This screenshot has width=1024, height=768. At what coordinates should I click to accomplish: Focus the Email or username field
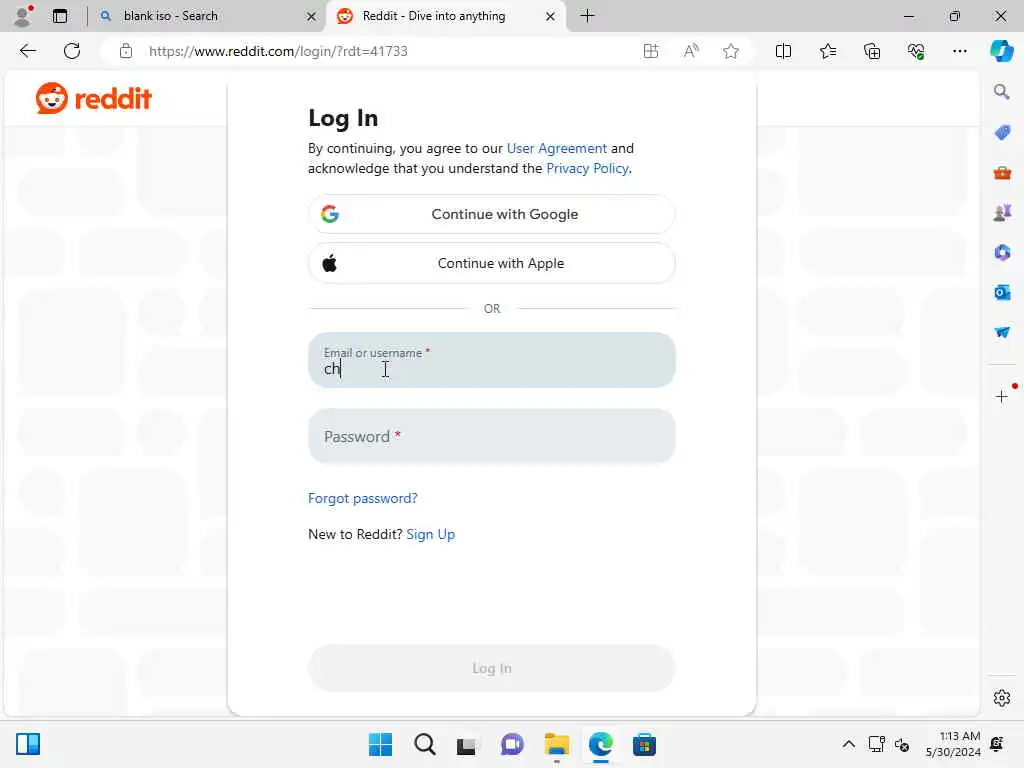pos(491,360)
